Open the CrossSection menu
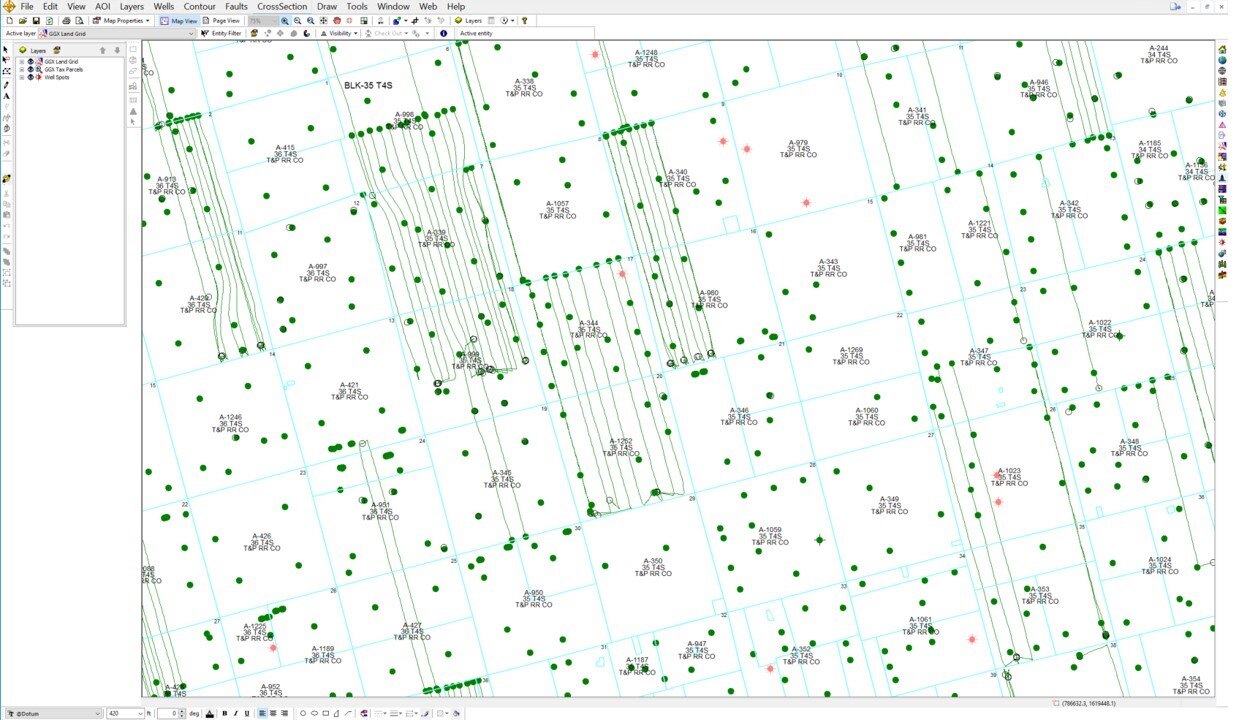 tap(281, 6)
